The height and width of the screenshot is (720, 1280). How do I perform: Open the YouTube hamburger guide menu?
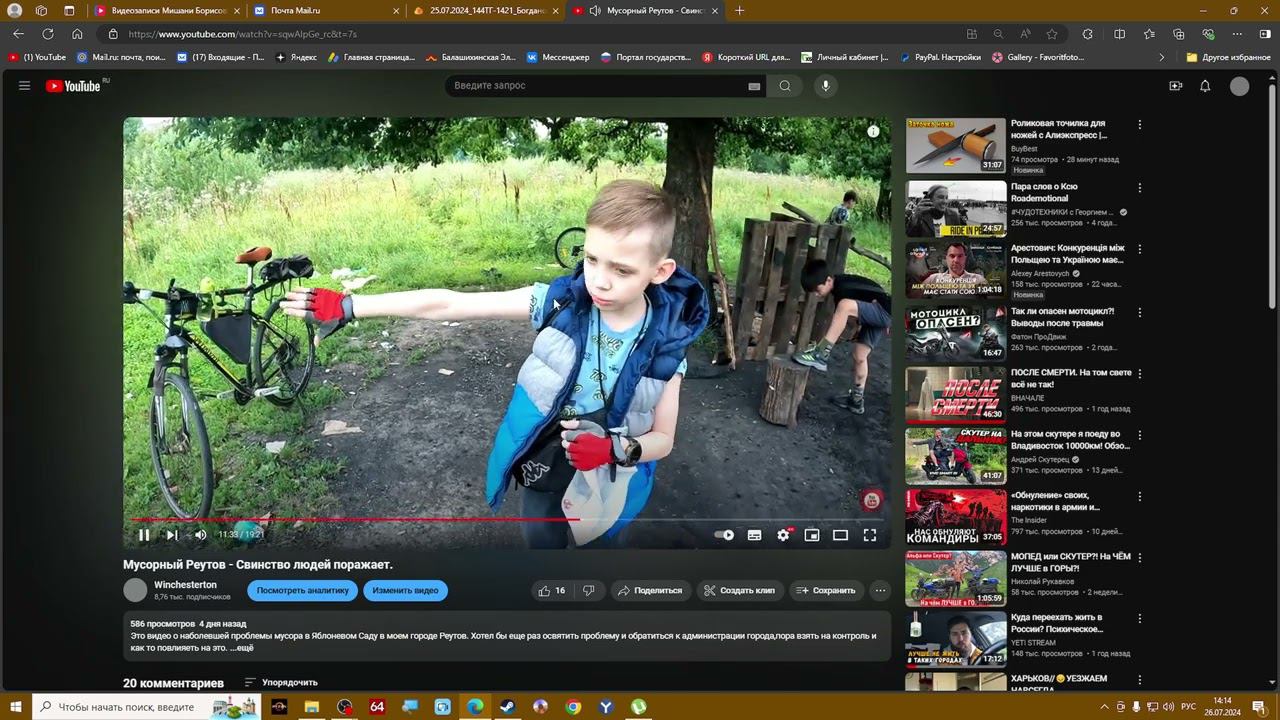[x=24, y=86]
